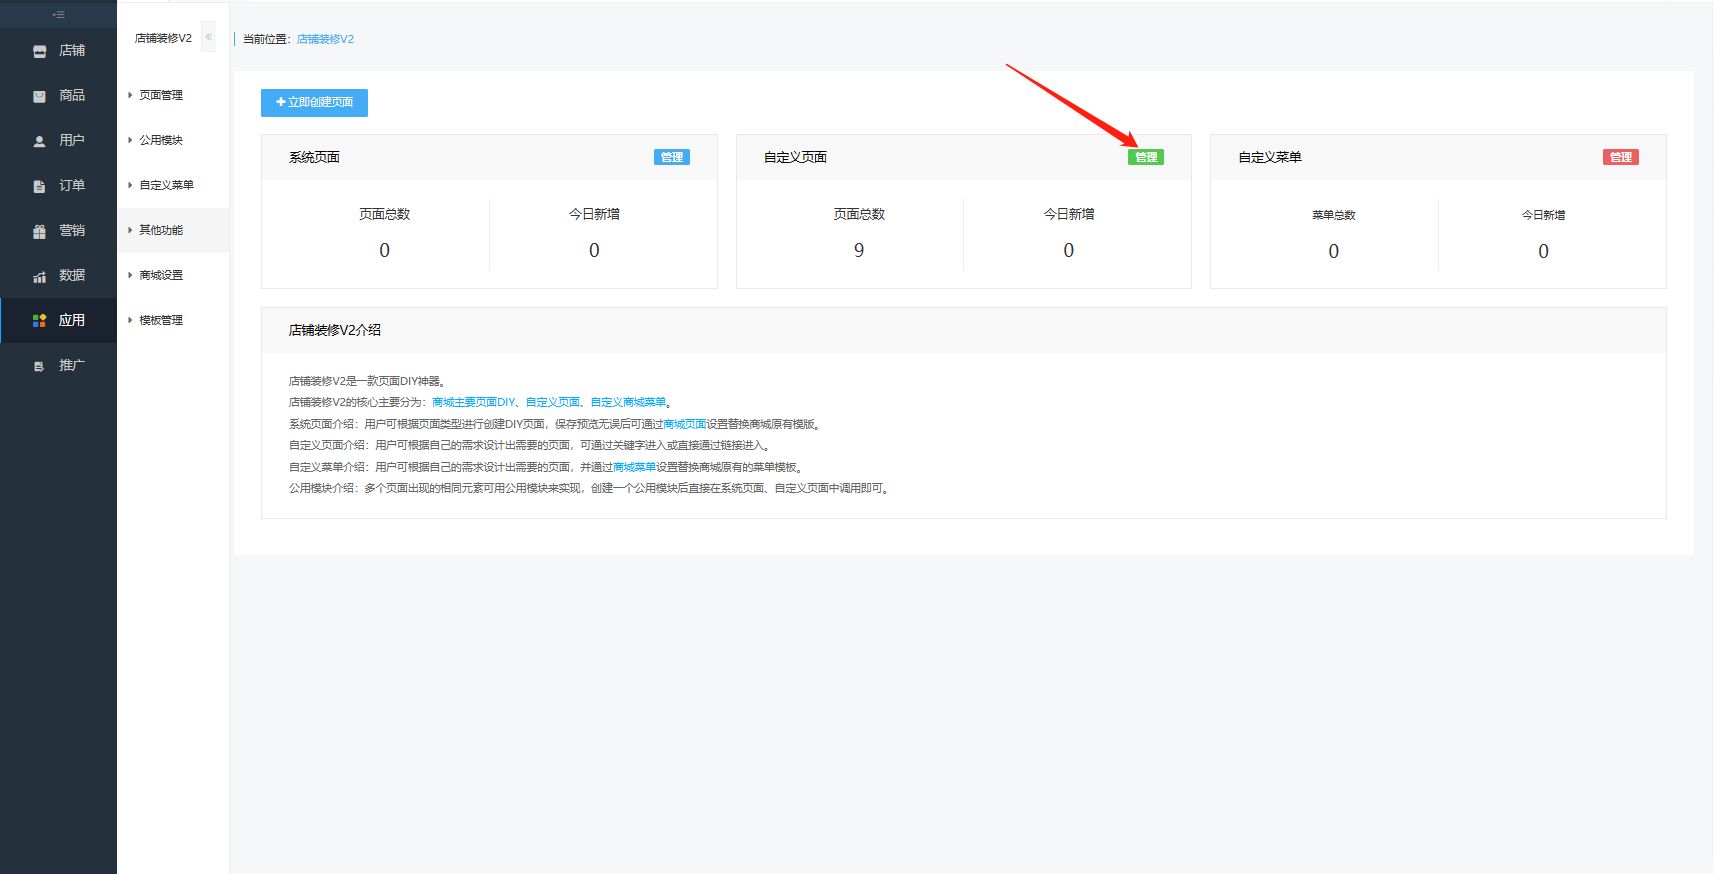Click the 自定义页面 card title
The width and height of the screenshot is (1714, 874).
(x=795, y=157)
